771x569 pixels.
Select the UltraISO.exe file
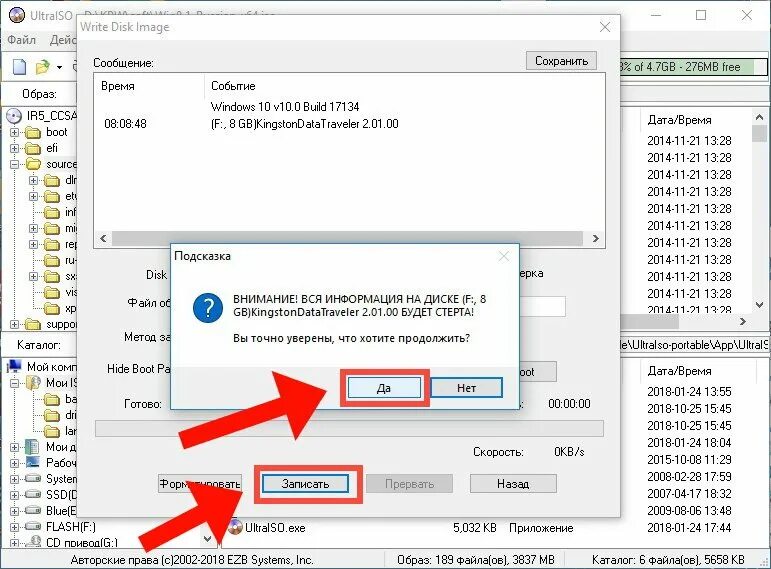tap(275, 528)
